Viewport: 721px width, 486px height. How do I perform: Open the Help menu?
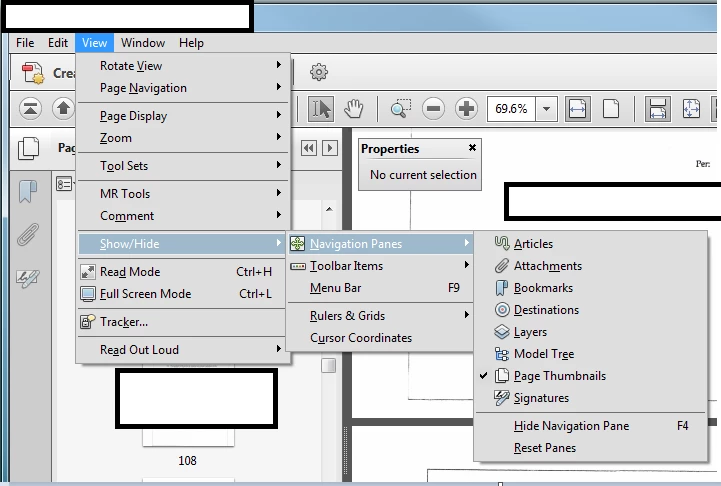[x=191, y=43]
